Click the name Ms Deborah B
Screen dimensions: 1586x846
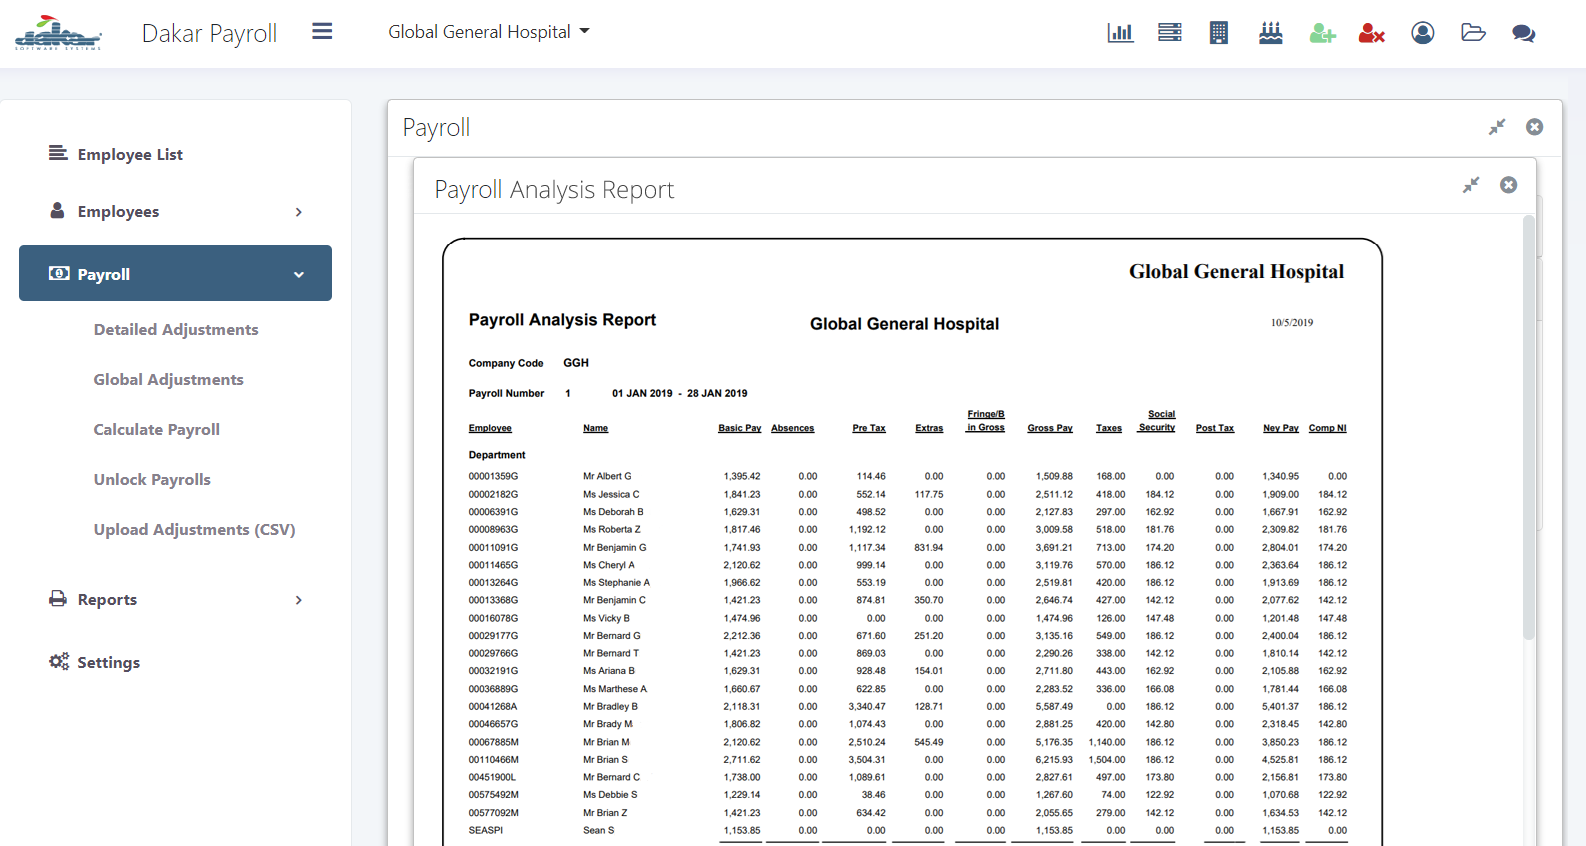[x=613, y=512]
